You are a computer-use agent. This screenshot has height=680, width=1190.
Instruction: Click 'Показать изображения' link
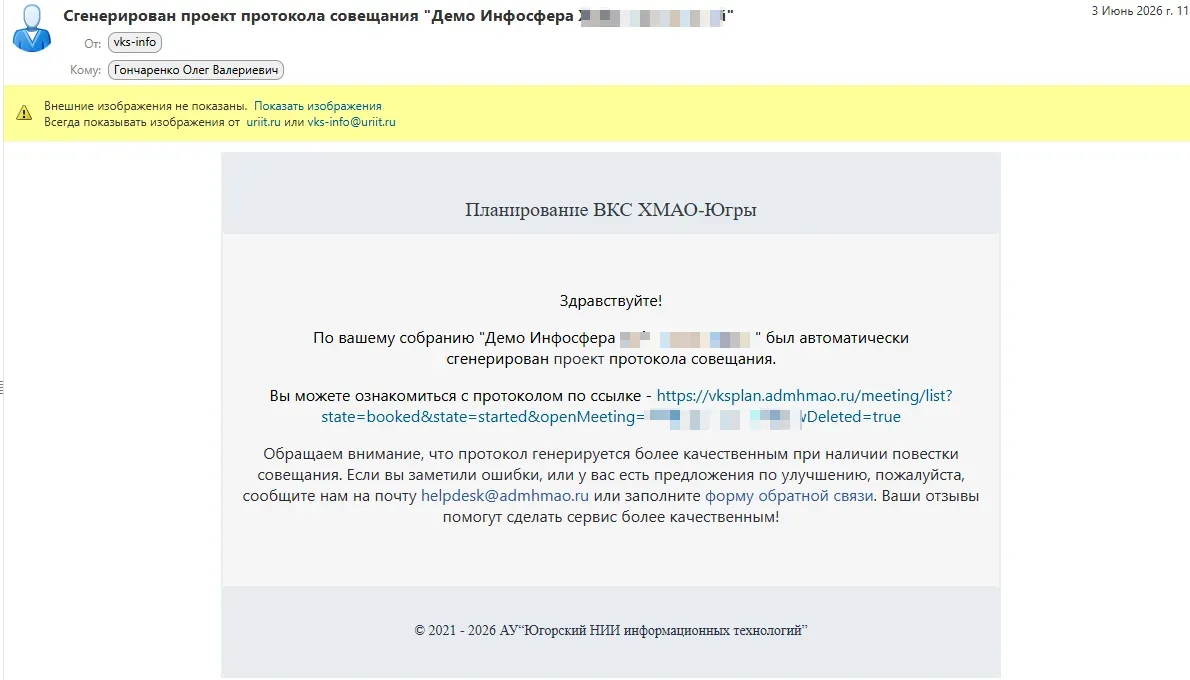(x=317, y=105)
